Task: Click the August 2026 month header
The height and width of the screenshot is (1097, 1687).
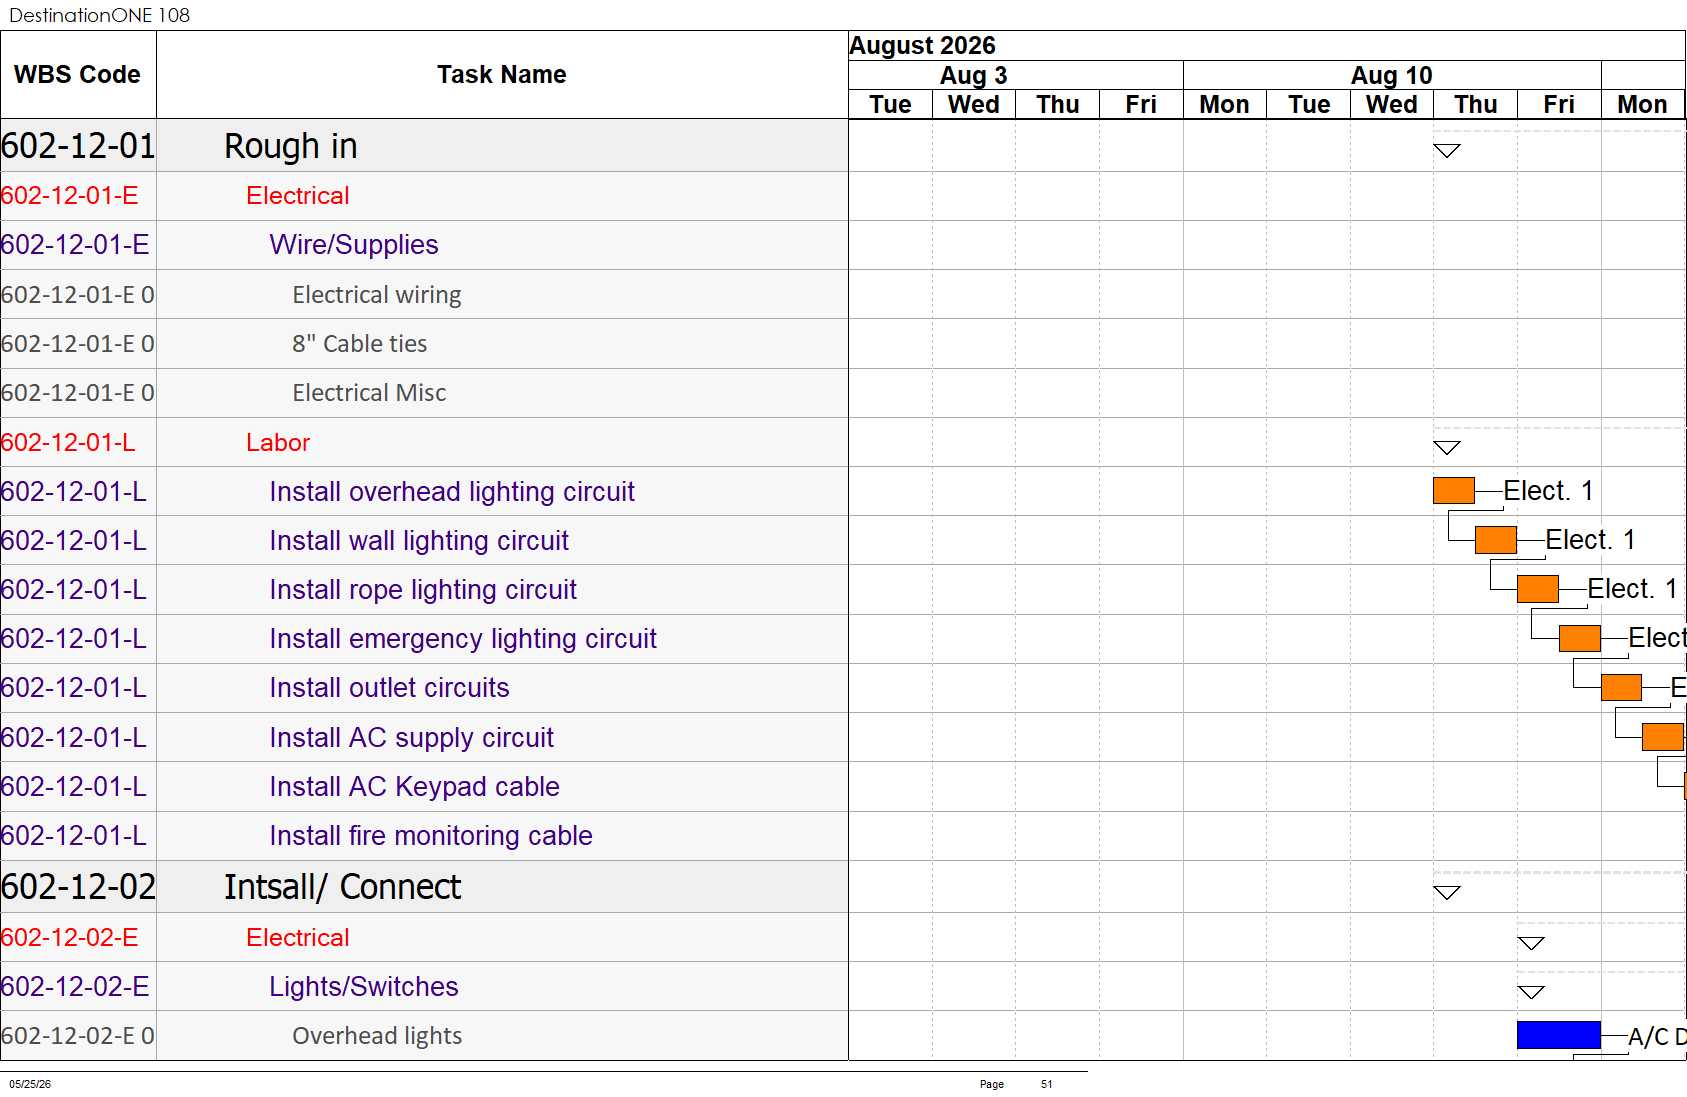Action: 922,46
